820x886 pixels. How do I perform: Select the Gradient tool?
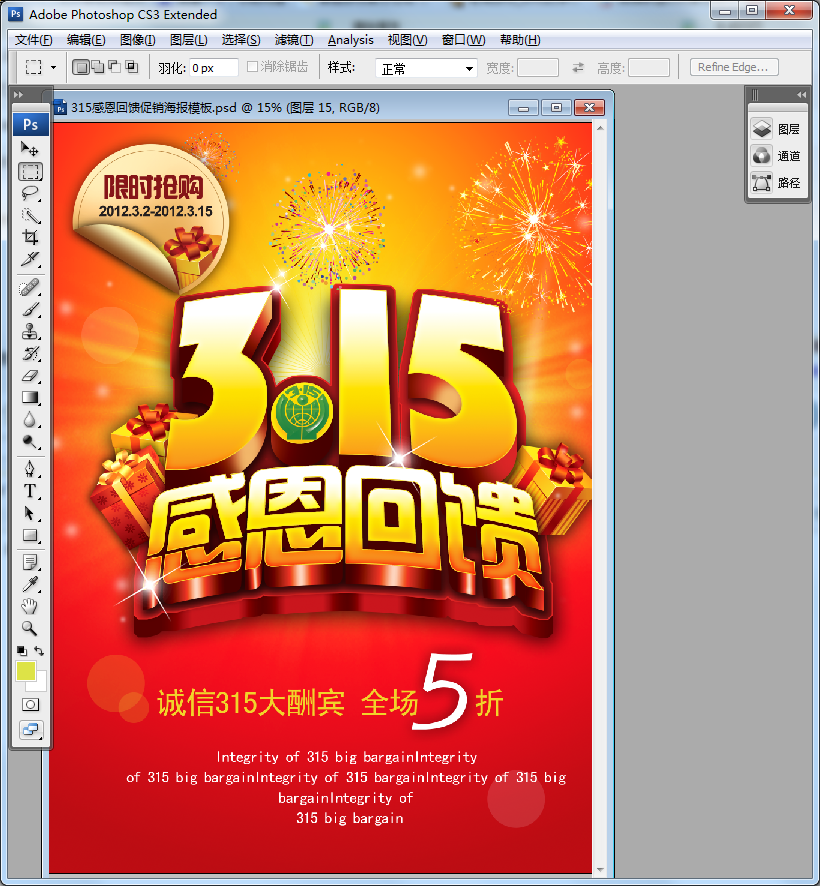[30, 398]
